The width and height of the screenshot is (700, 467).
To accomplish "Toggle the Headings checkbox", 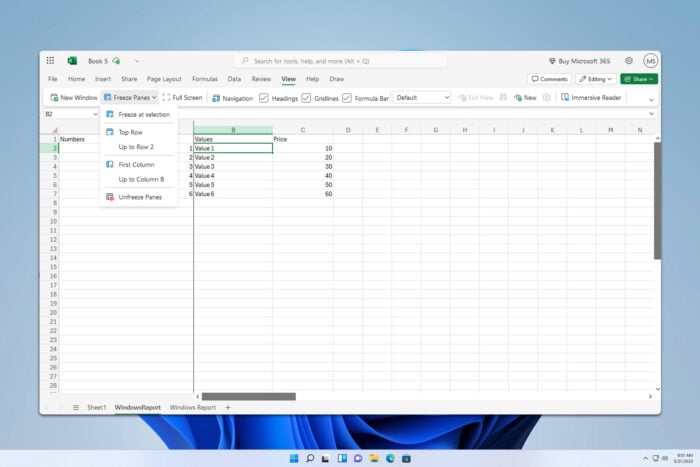I will pos(264,98).
